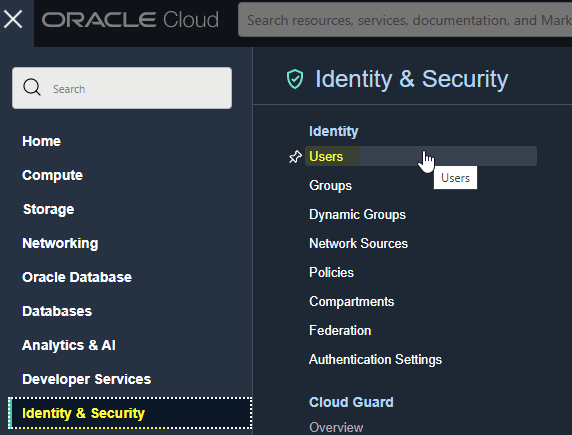Select Oracle Database category
Screen dimensions: 572x435
tap(77, 277)
